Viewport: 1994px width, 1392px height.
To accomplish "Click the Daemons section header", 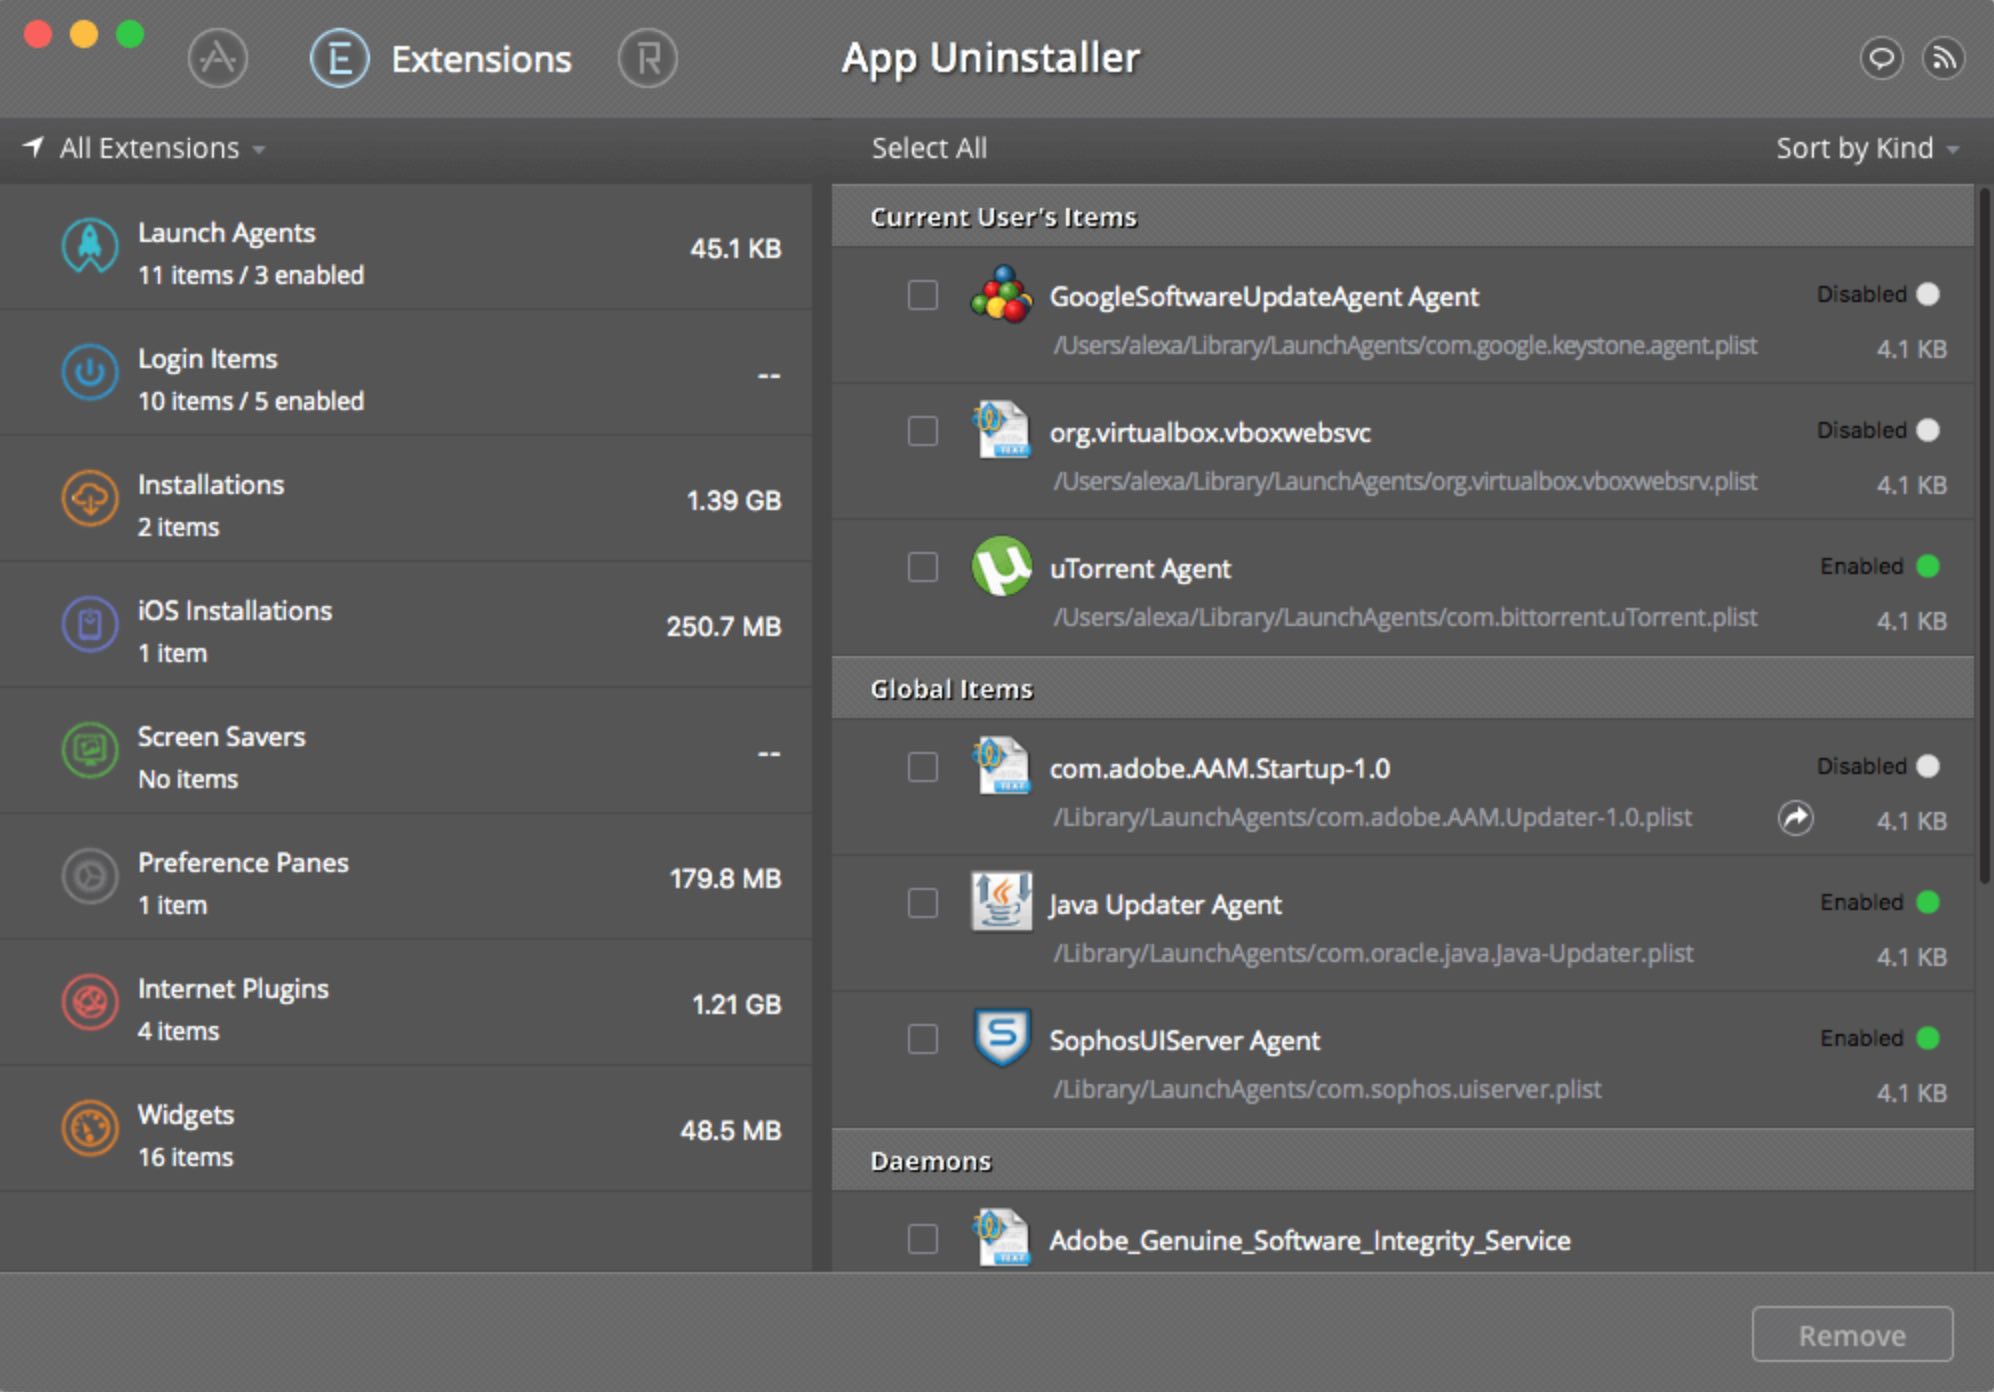I will pyautogui.click(x=1402, y=1160).
